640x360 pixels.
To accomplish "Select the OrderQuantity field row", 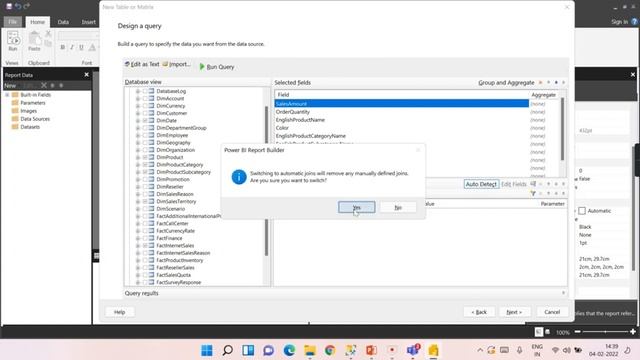I will (402, 112).
